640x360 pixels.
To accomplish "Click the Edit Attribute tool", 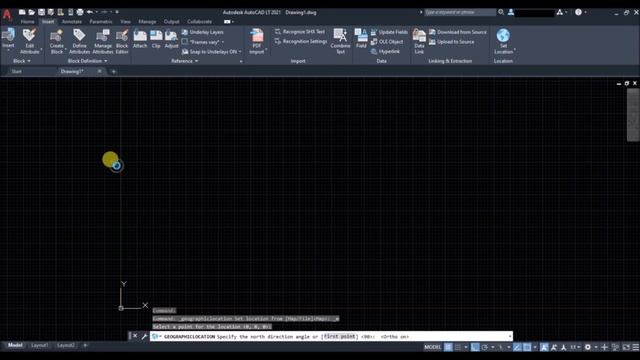I will (29, 41).
